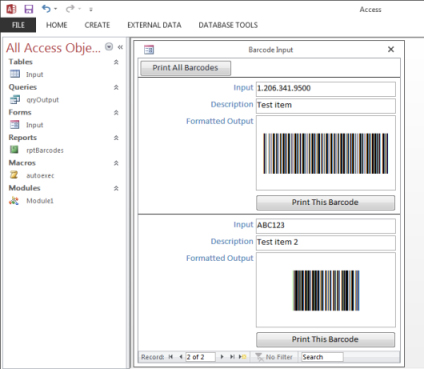Collapse the navigation pane with shutter bar button
The height and width of the screenshot is (369, 424).
120,47
